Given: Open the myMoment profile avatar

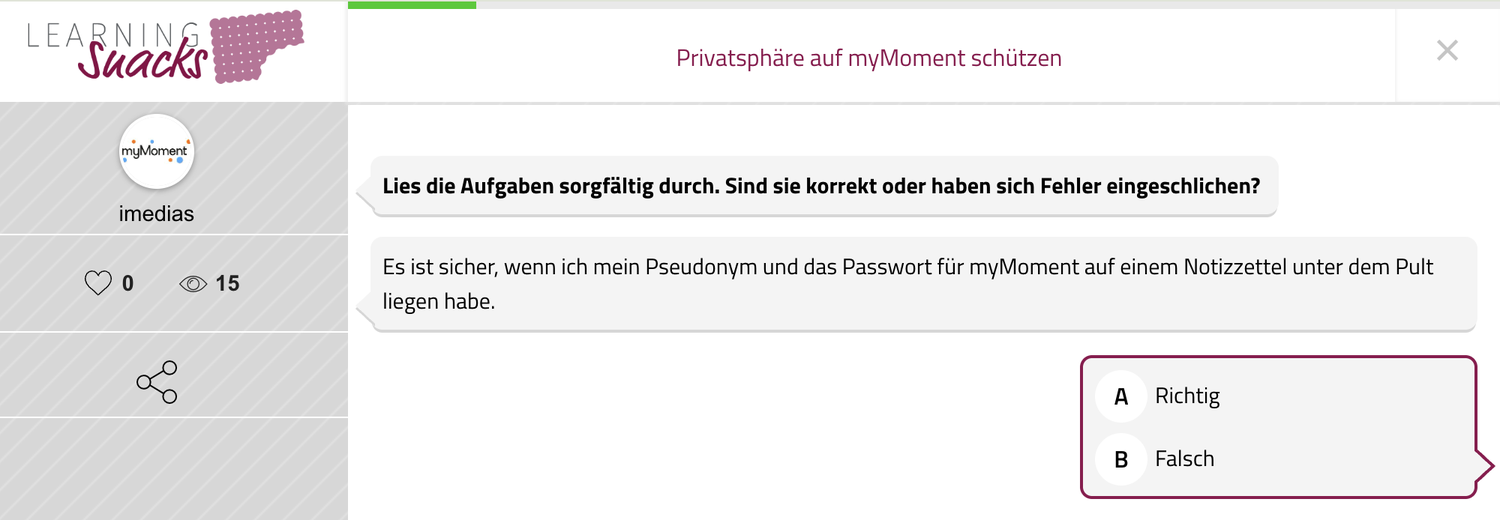Looking at the screenshot, I should pos(157,152).
